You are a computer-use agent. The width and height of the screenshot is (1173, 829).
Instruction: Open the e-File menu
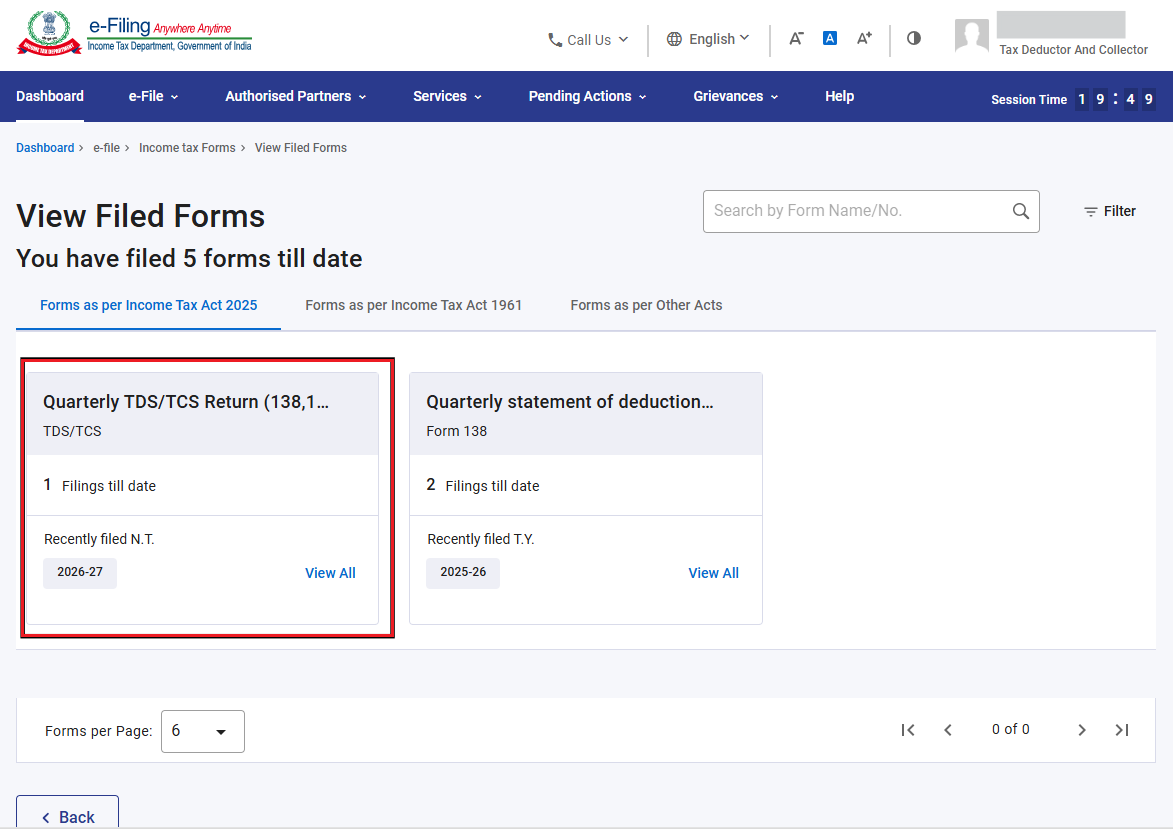pos(153,97)
